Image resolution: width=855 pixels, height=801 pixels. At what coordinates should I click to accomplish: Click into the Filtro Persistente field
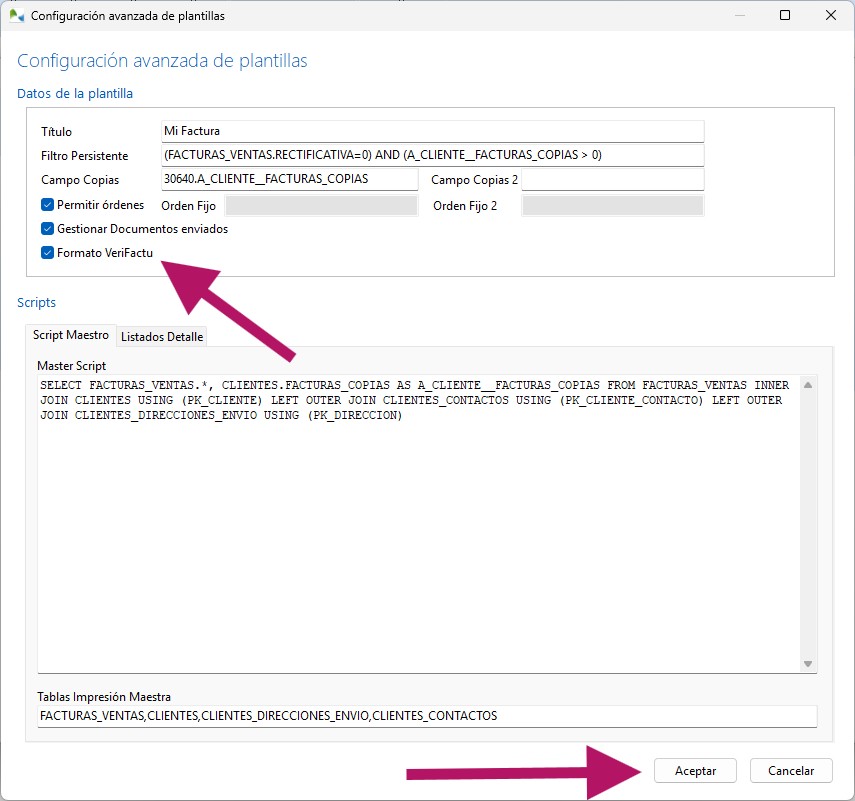pos(432,155)
